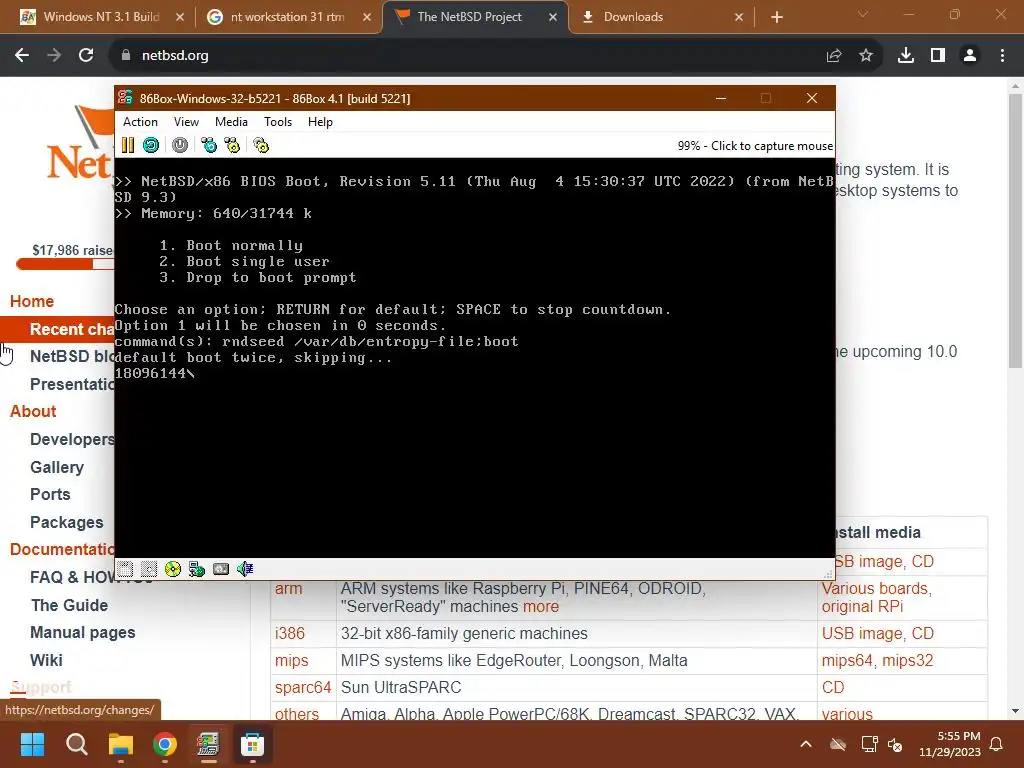This screenshot has height=768, width=1024.
Task: Open Chrome tab search chevron
Action: pos(863,14)
